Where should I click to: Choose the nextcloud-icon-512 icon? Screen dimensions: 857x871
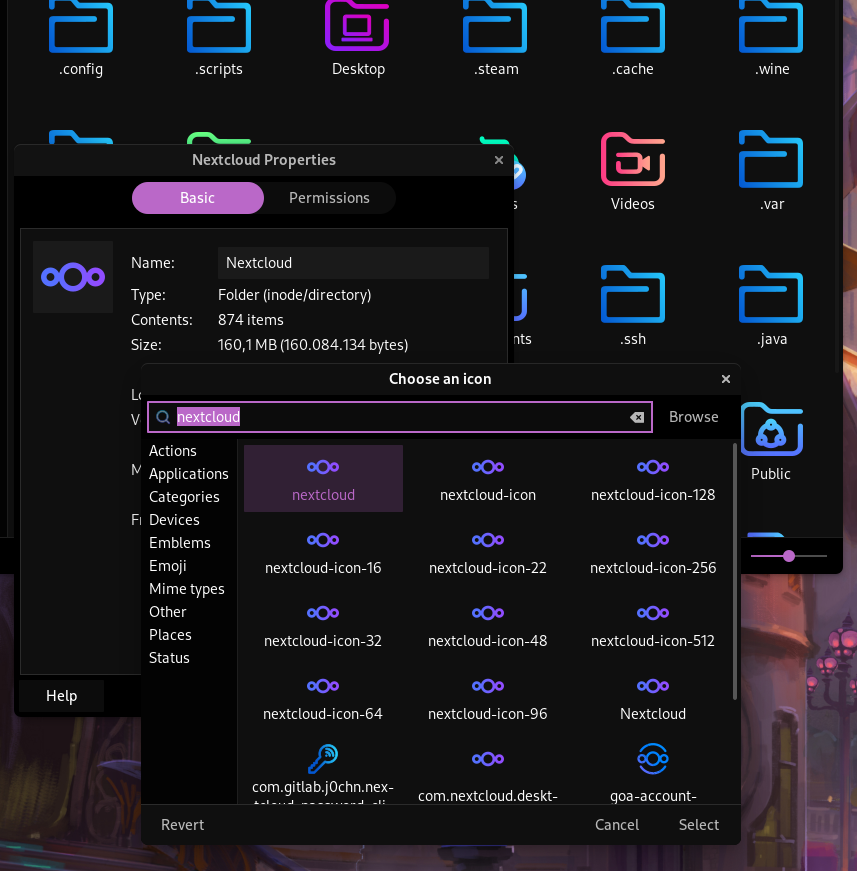pyautogui.click(x=653, y=624)
